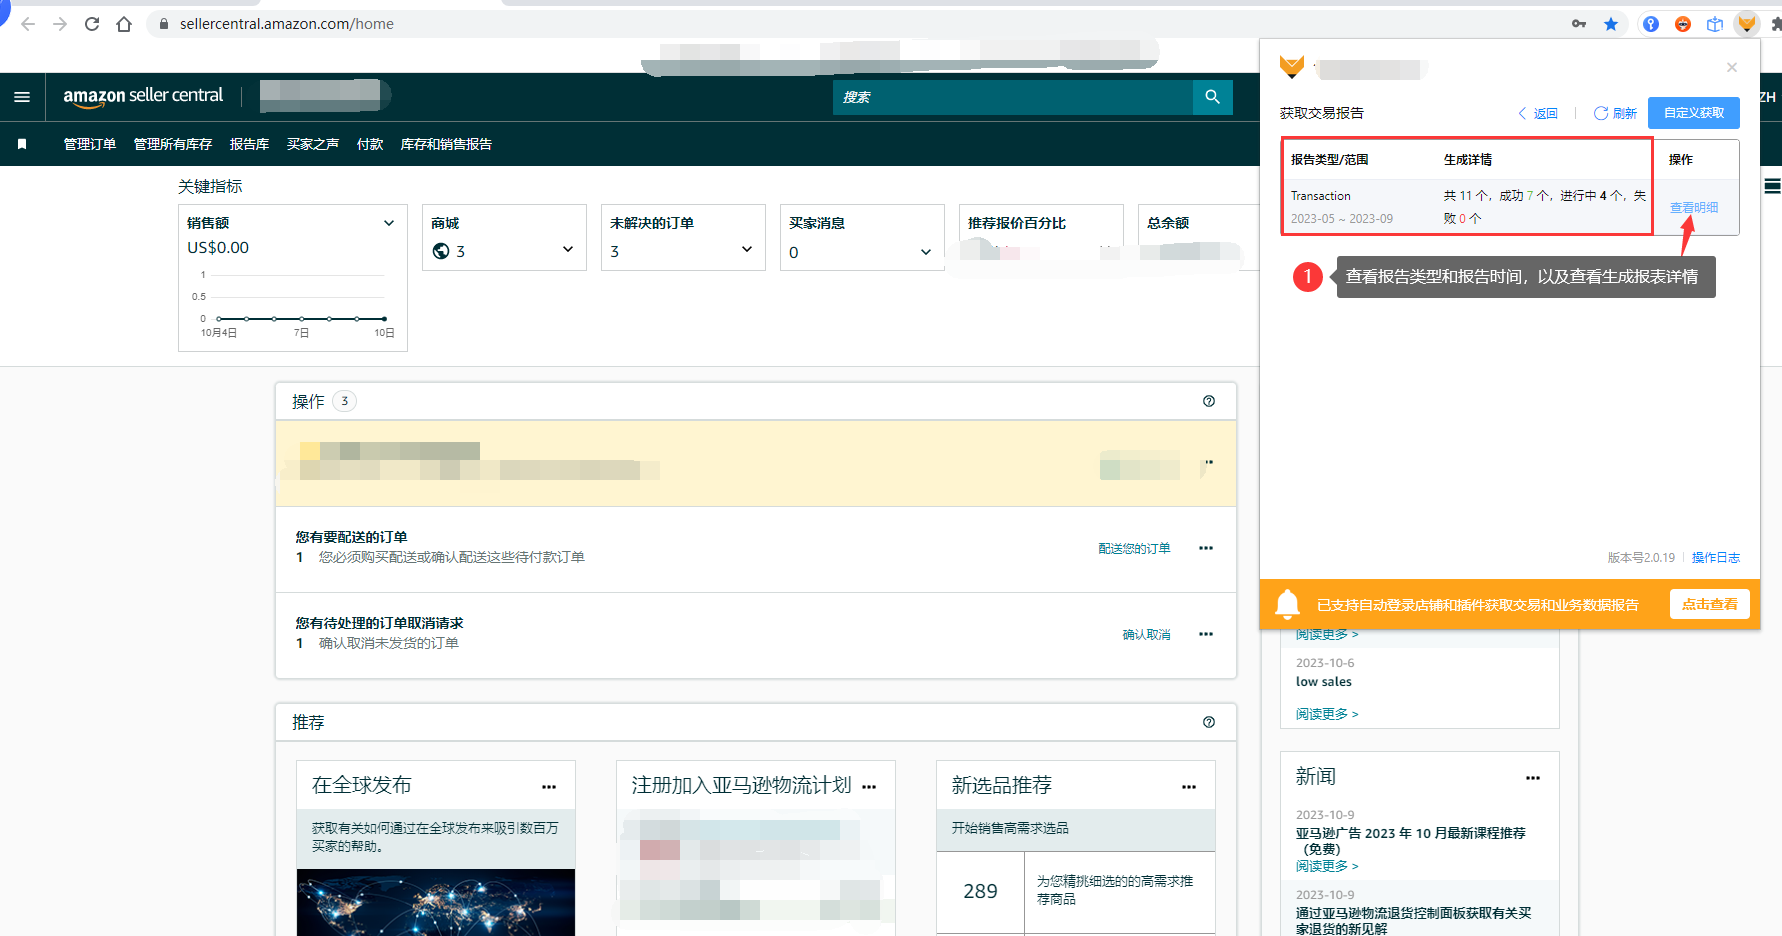Viewport: 1782px width, 936px height.
Task: Open the 管理所有库存 menu
Action: coord(173,144)
